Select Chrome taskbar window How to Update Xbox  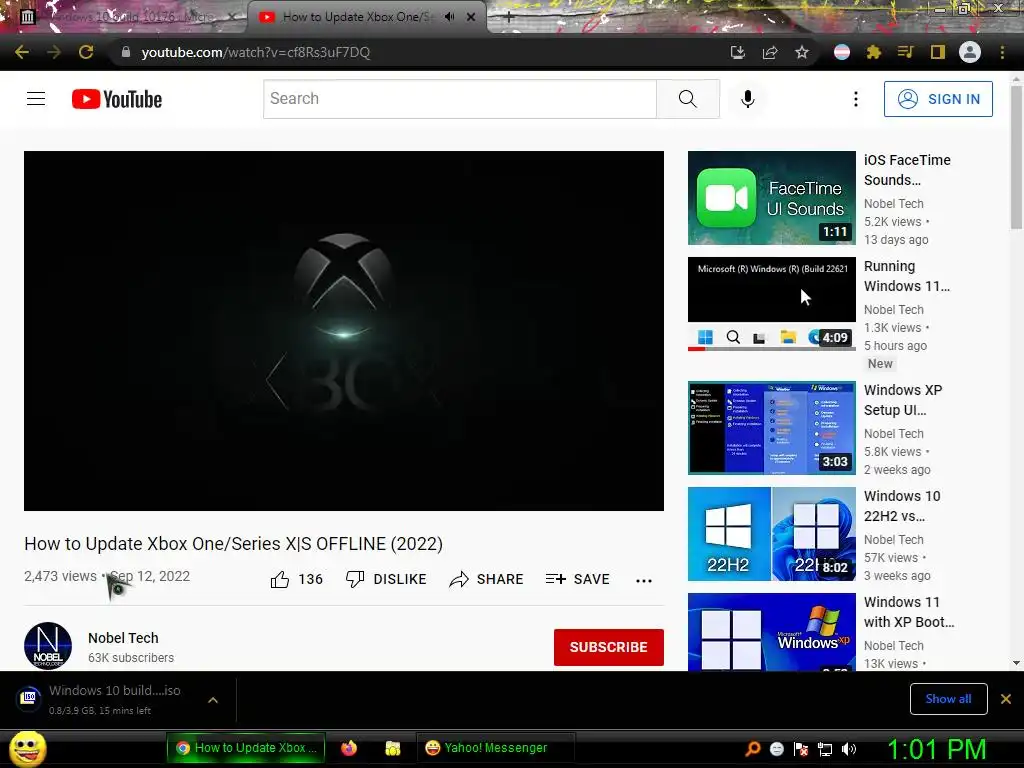[246, 748]
